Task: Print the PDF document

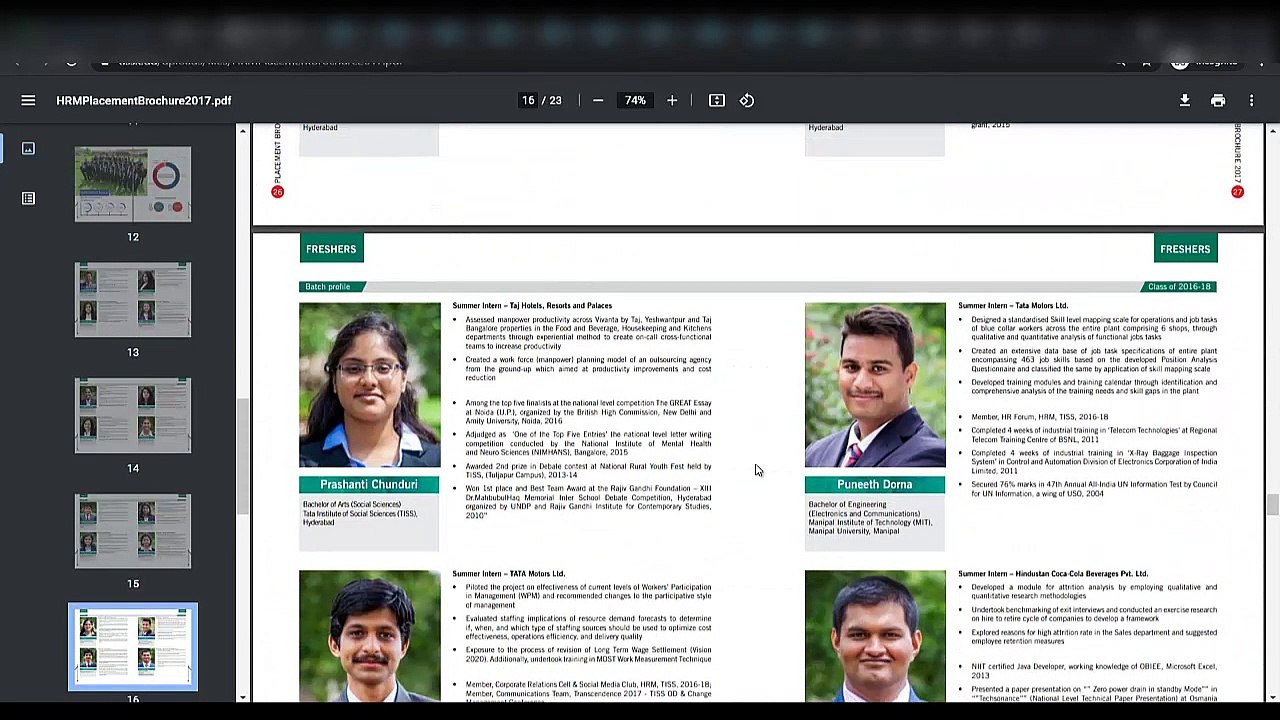Action: (1218, 100)
